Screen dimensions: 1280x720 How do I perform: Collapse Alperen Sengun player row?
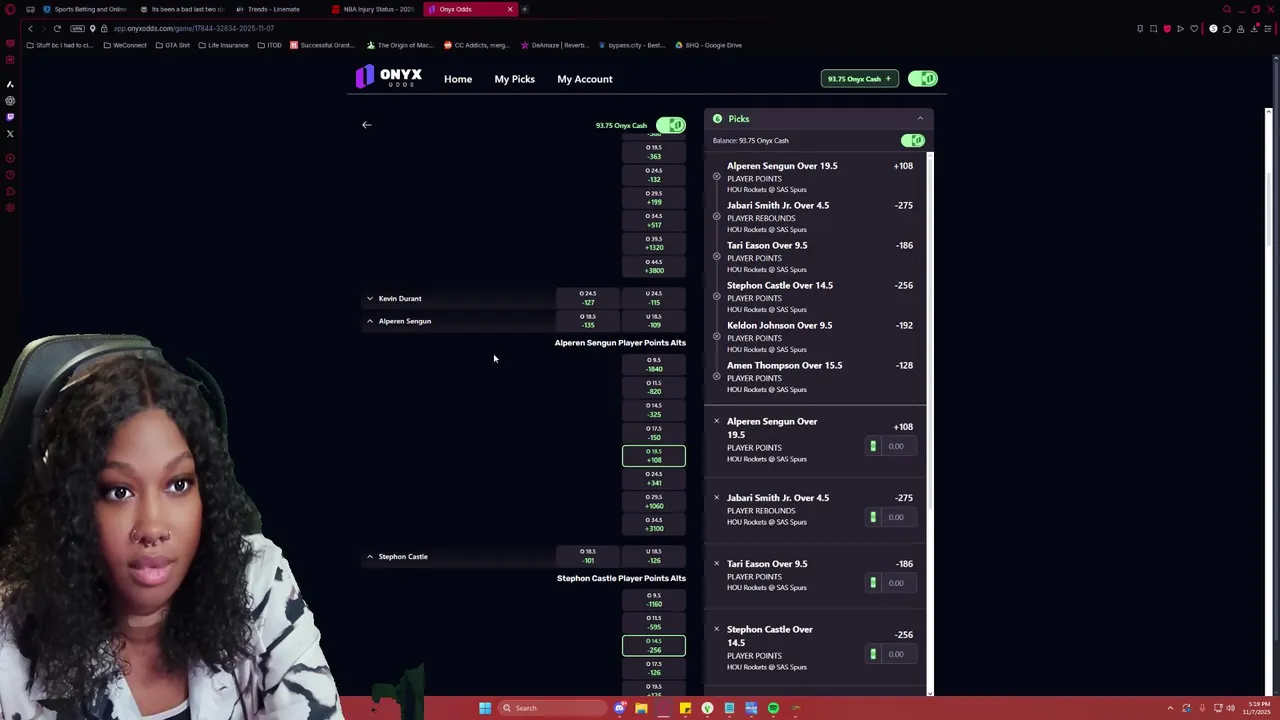click(370, 321)
